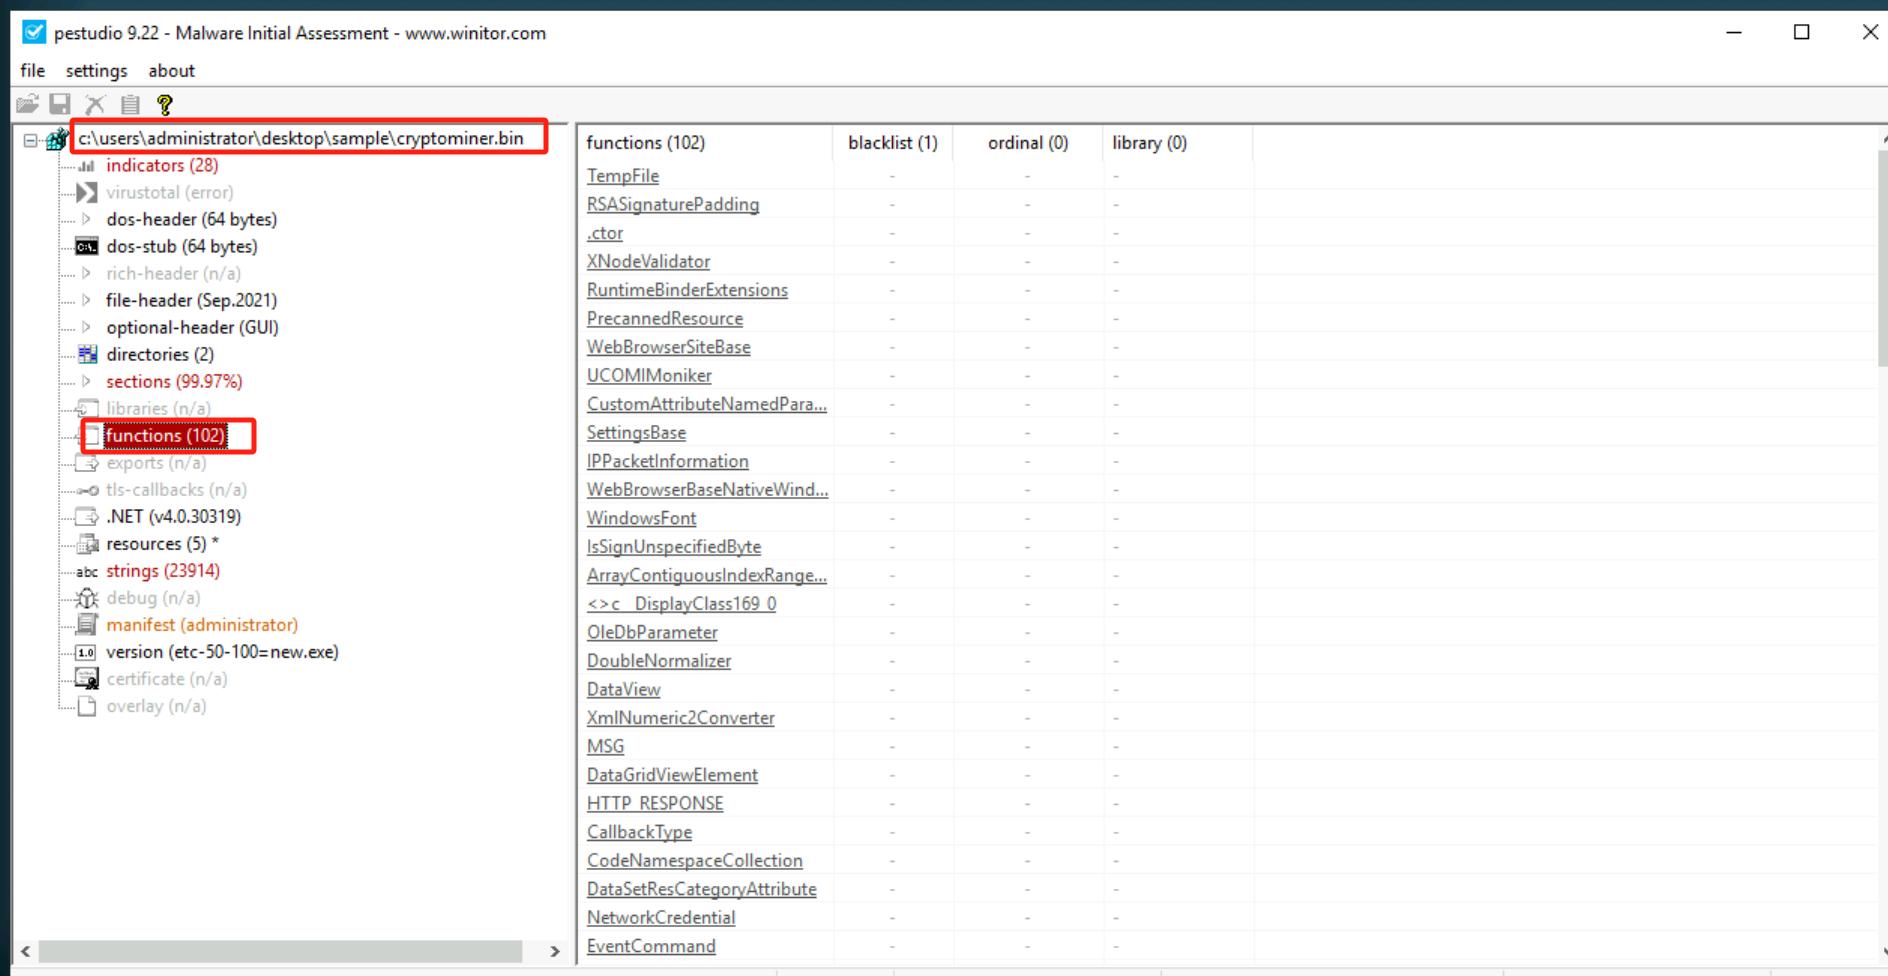Select sections (99.97%) in the tree
Screen dimensions: 1888x976
point(174,381)
